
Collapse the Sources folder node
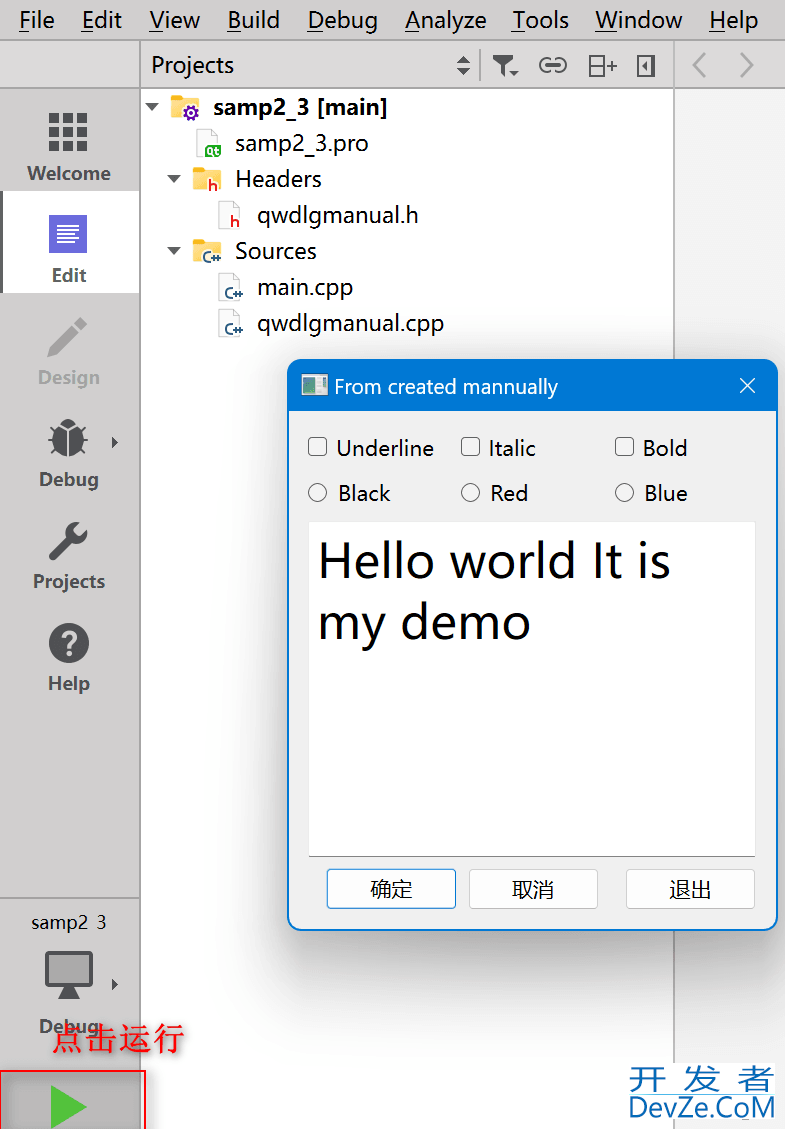(x=174, y=251)
